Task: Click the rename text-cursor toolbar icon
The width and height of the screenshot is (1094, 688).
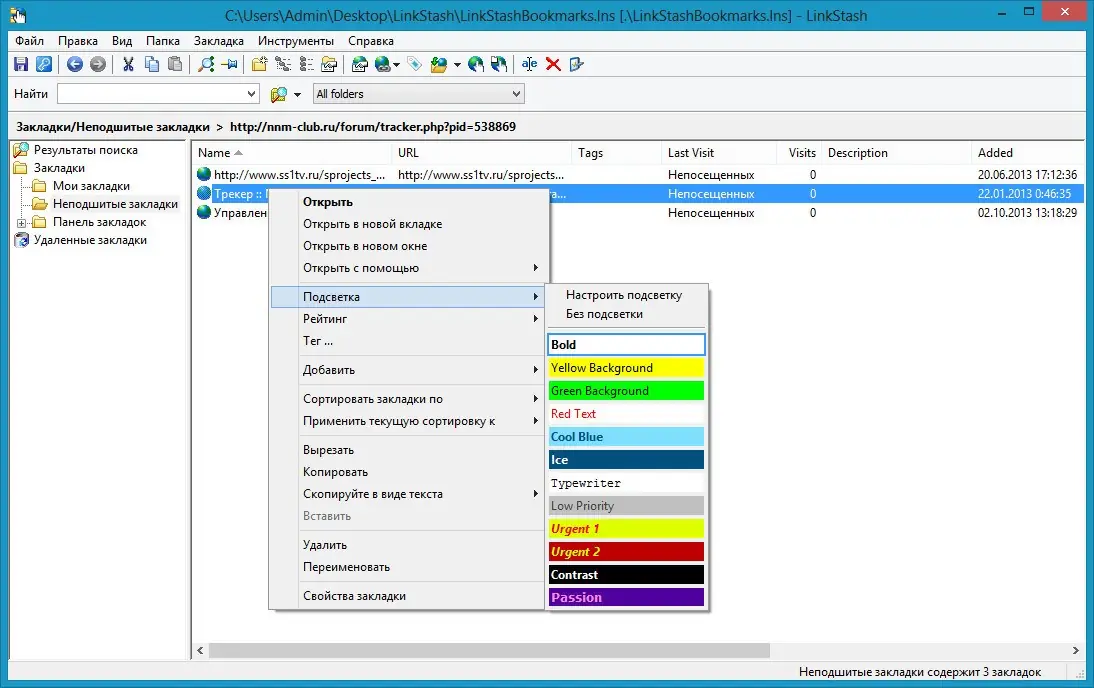Action: (x=530, y=64)
